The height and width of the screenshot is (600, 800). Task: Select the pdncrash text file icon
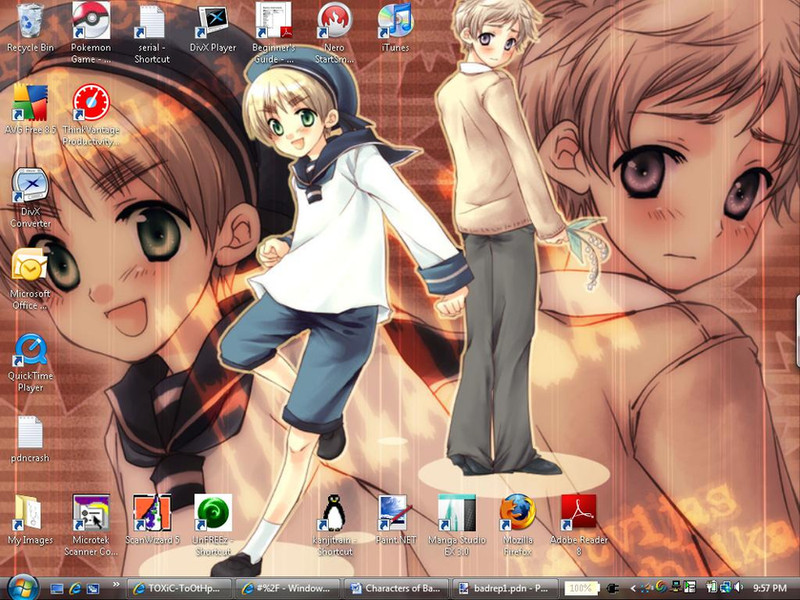(30, 432)
